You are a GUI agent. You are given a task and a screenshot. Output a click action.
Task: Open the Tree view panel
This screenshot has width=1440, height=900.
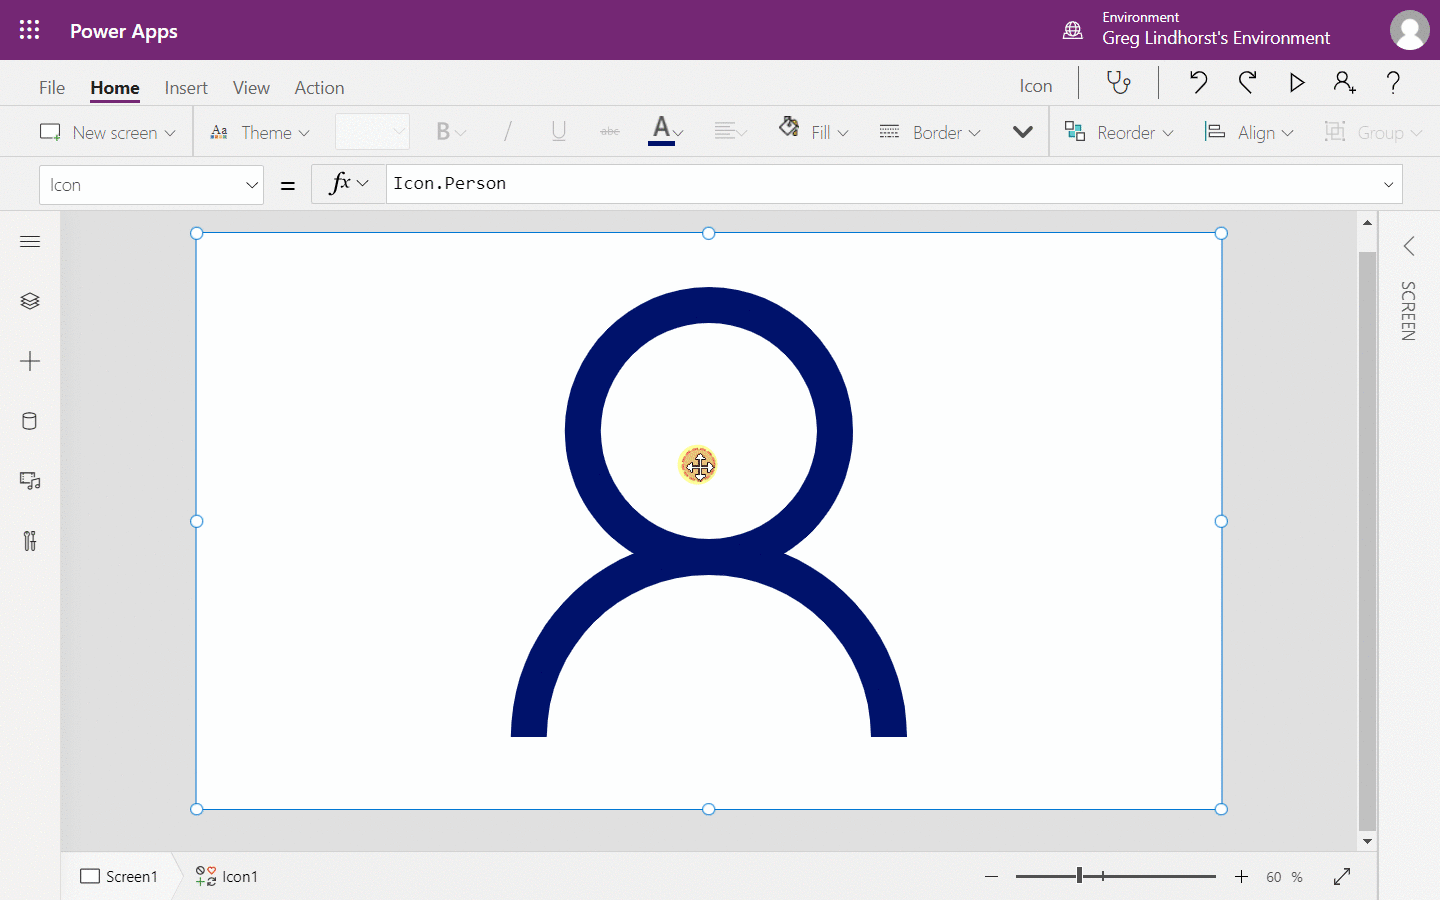tap(30, 300)
